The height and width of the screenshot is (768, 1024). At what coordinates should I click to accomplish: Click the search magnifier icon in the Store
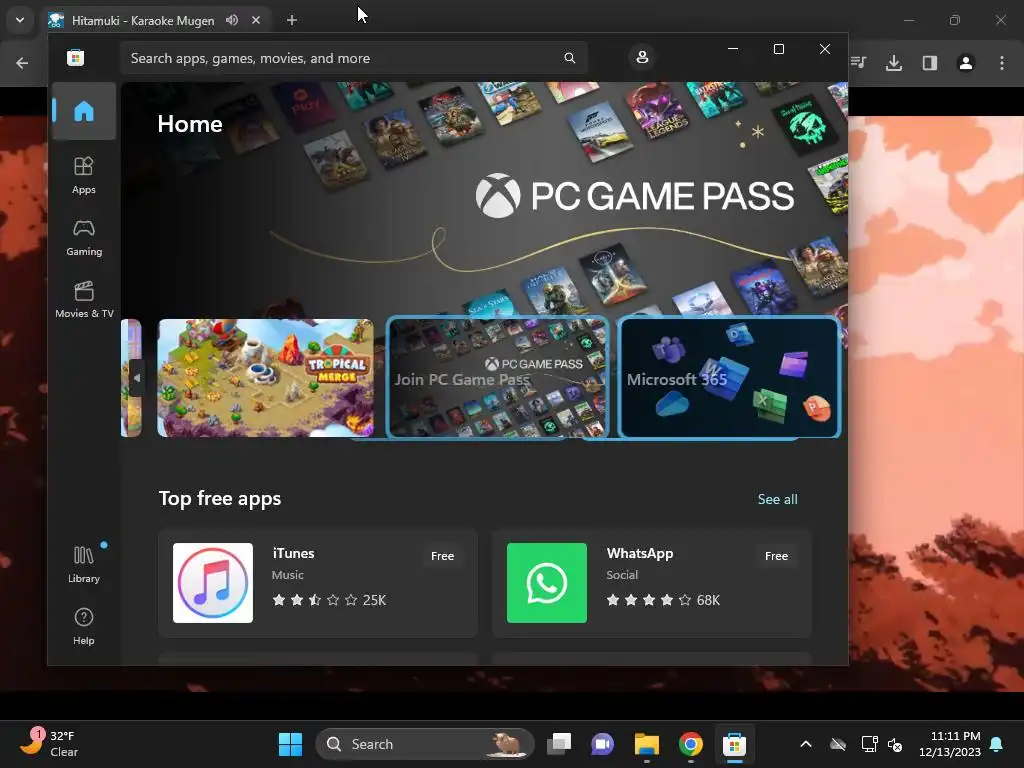pos(569,58)
